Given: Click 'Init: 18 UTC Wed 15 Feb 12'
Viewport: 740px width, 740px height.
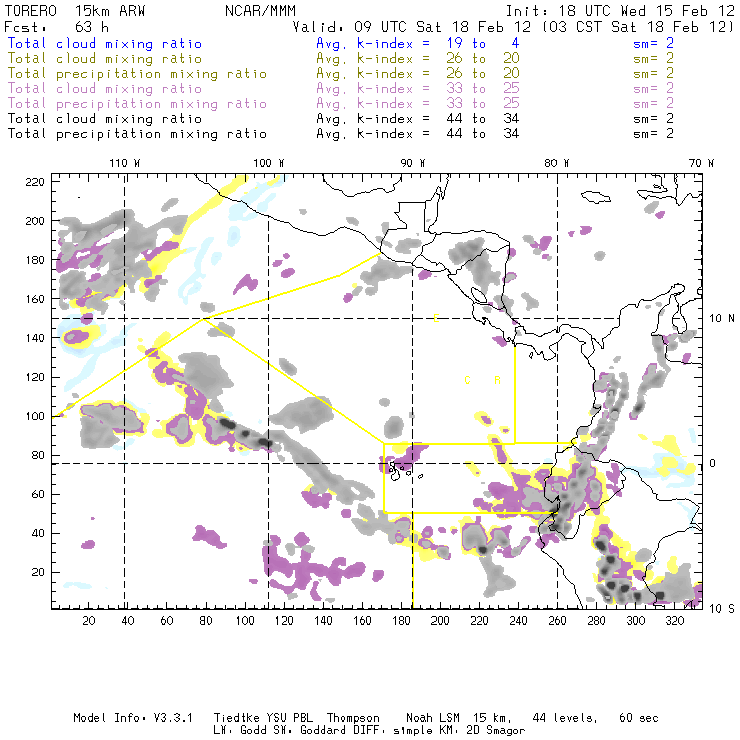Looking at the screenshot, I should pos(620,11).
